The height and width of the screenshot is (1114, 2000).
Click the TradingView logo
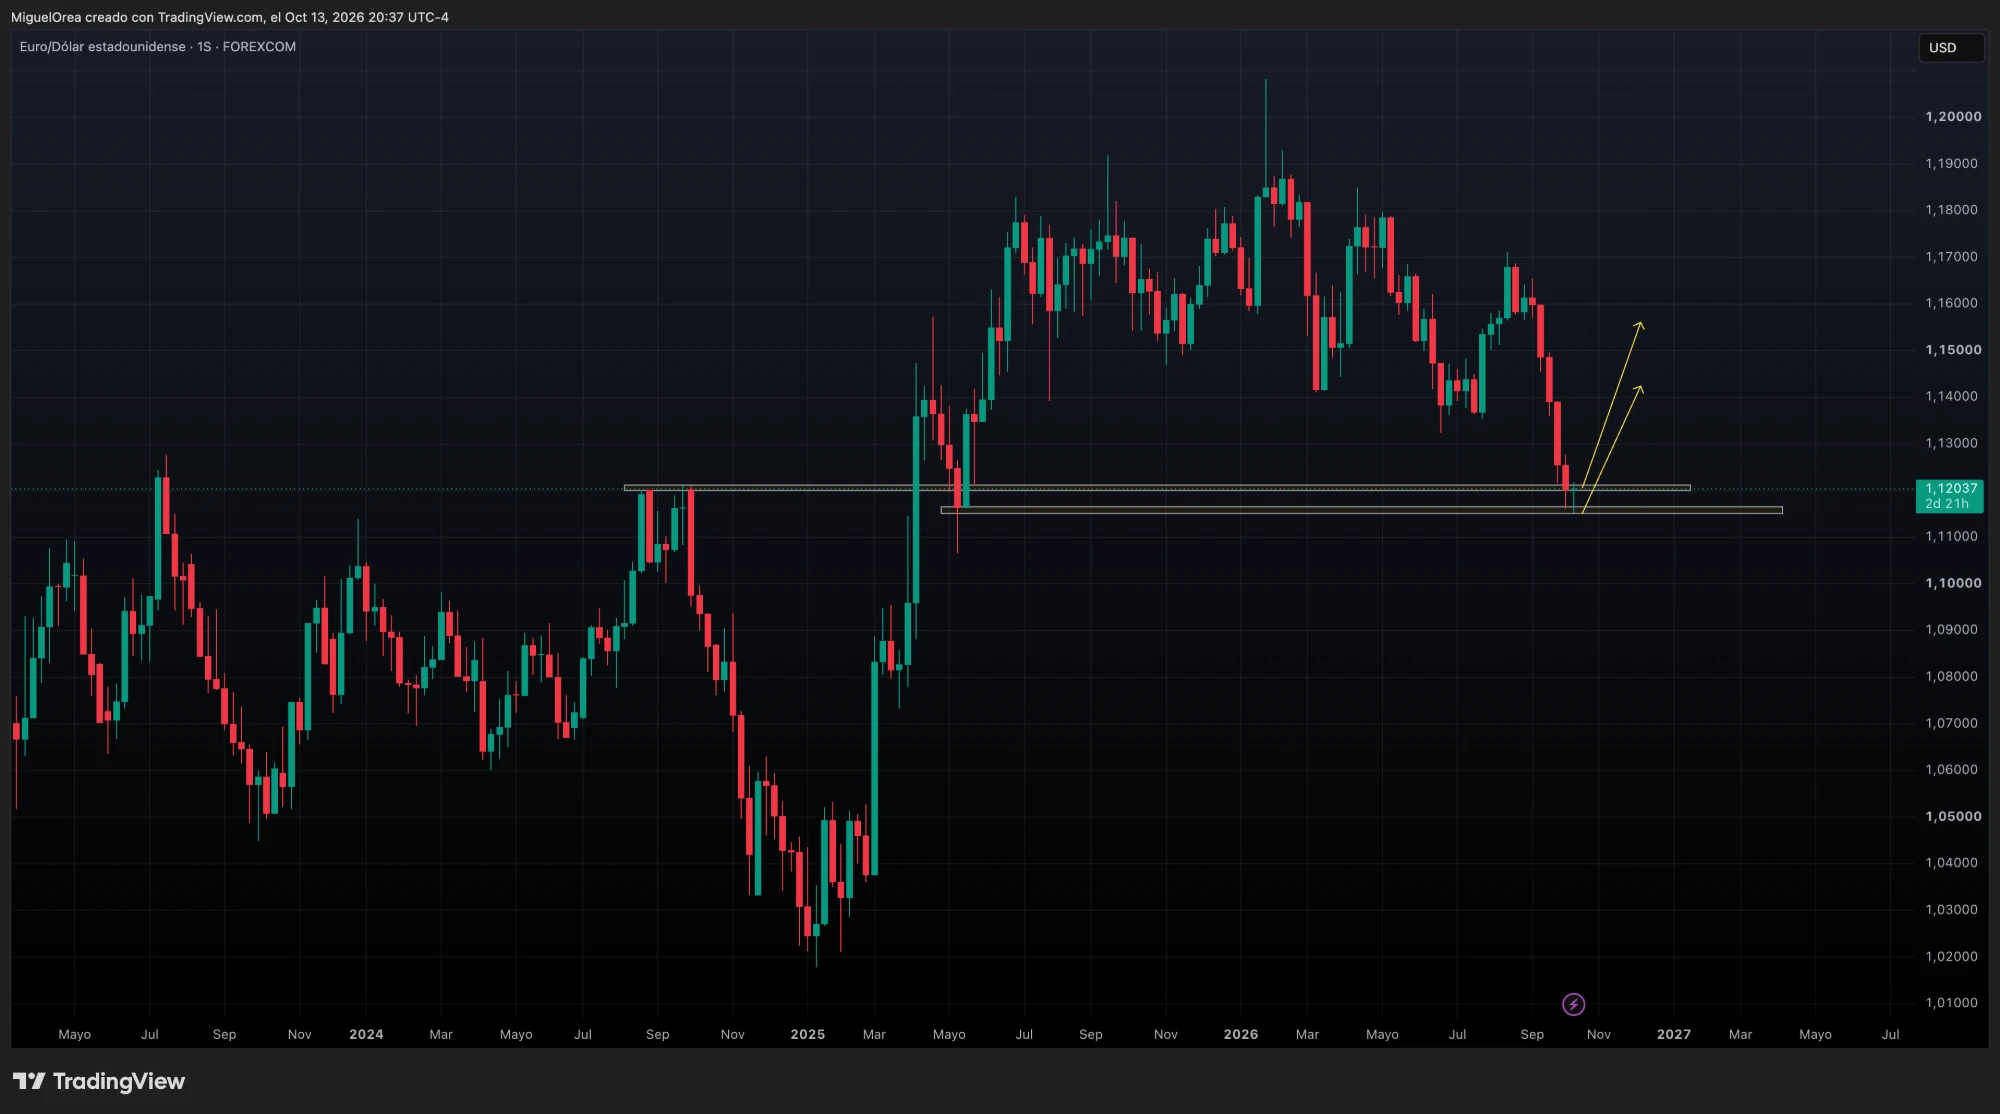pos(99,1081)
